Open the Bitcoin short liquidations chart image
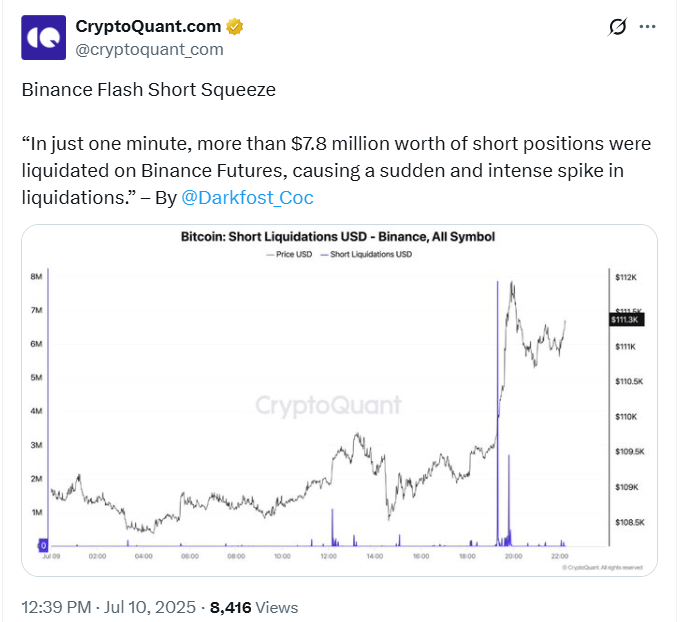This screenshot has height=622, width=682. (338, 400)
